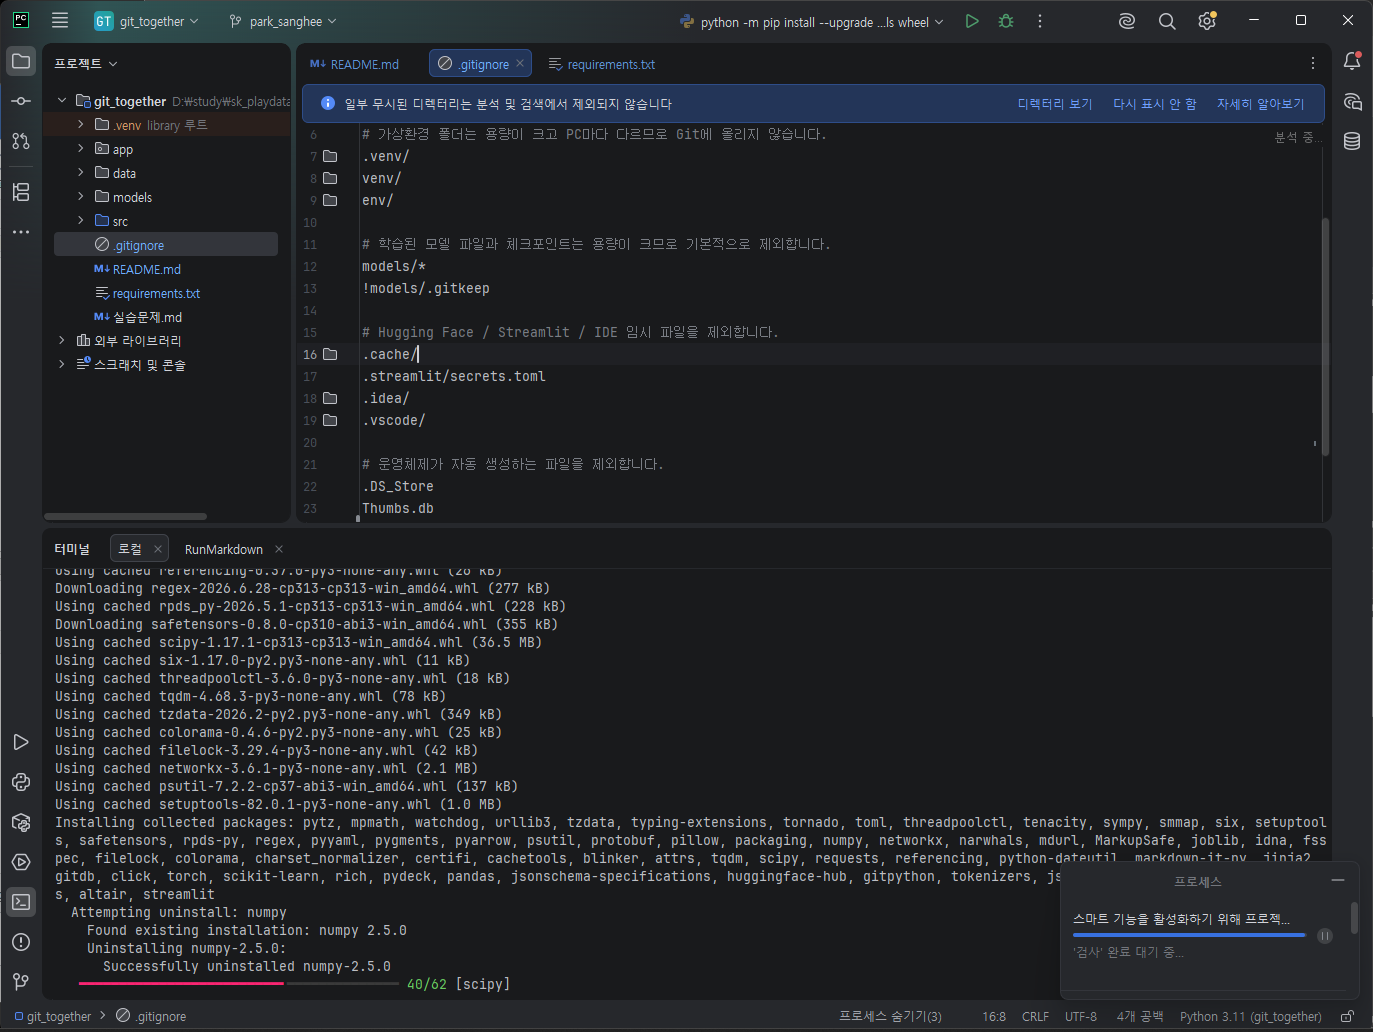Go to line via 16:8 indicator
The width and height of the screenshot is (1373, 1032).
pos(994,1016)
